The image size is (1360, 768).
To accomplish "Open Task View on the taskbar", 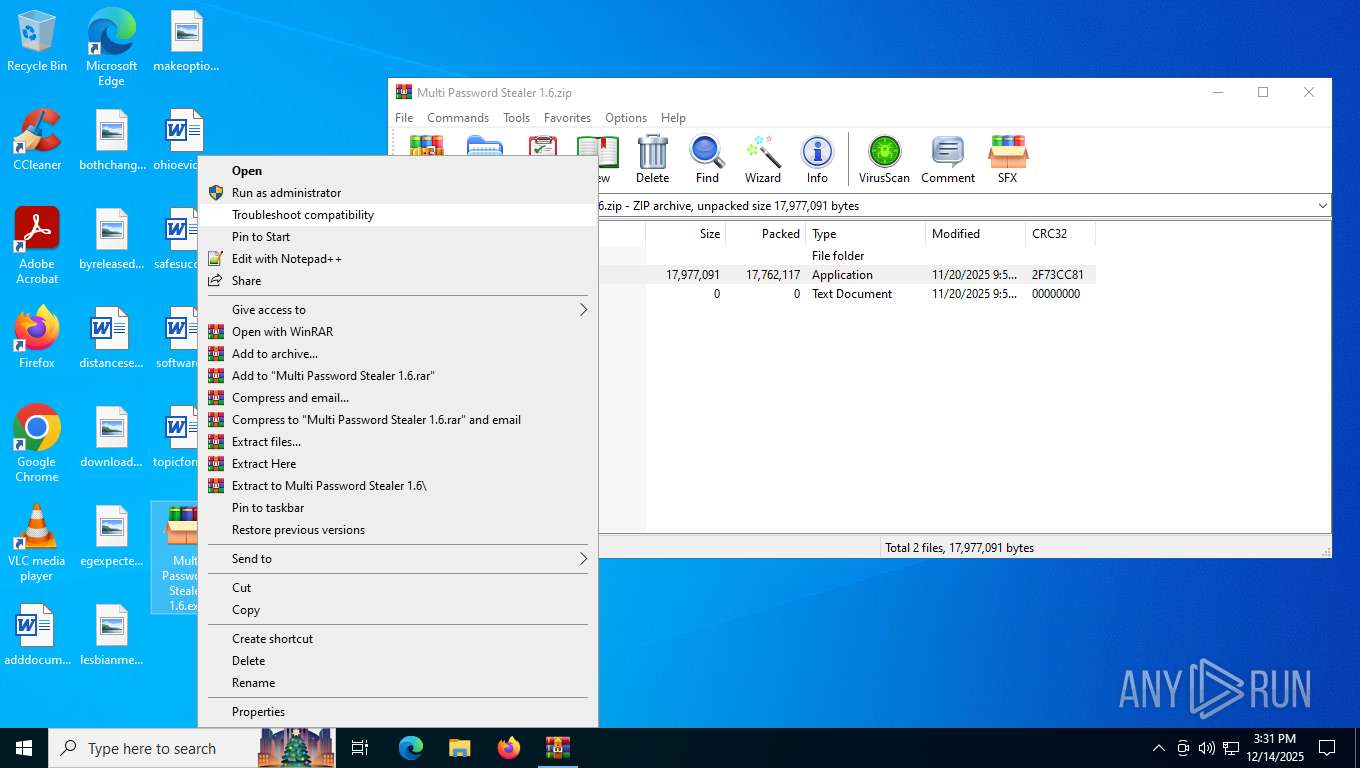I will pyautogui.click(x=360, y=748).
